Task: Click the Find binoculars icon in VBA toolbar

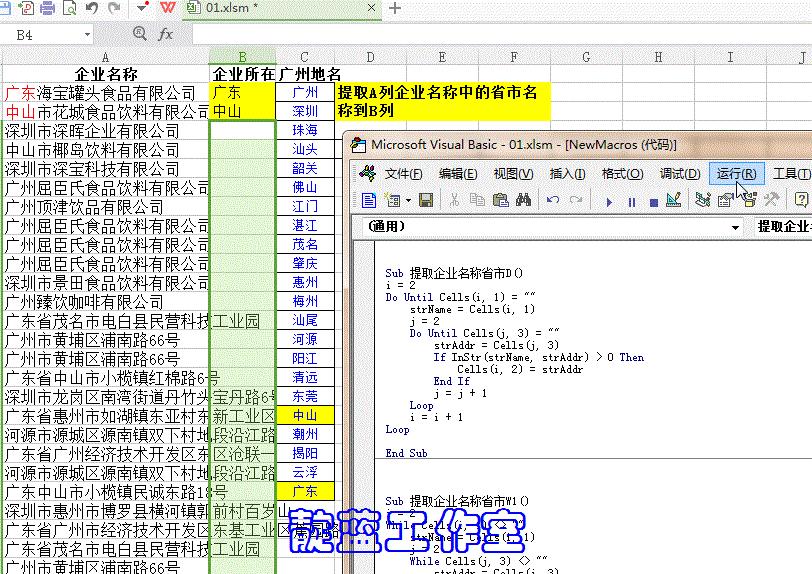Action: (x=523, y=200)
